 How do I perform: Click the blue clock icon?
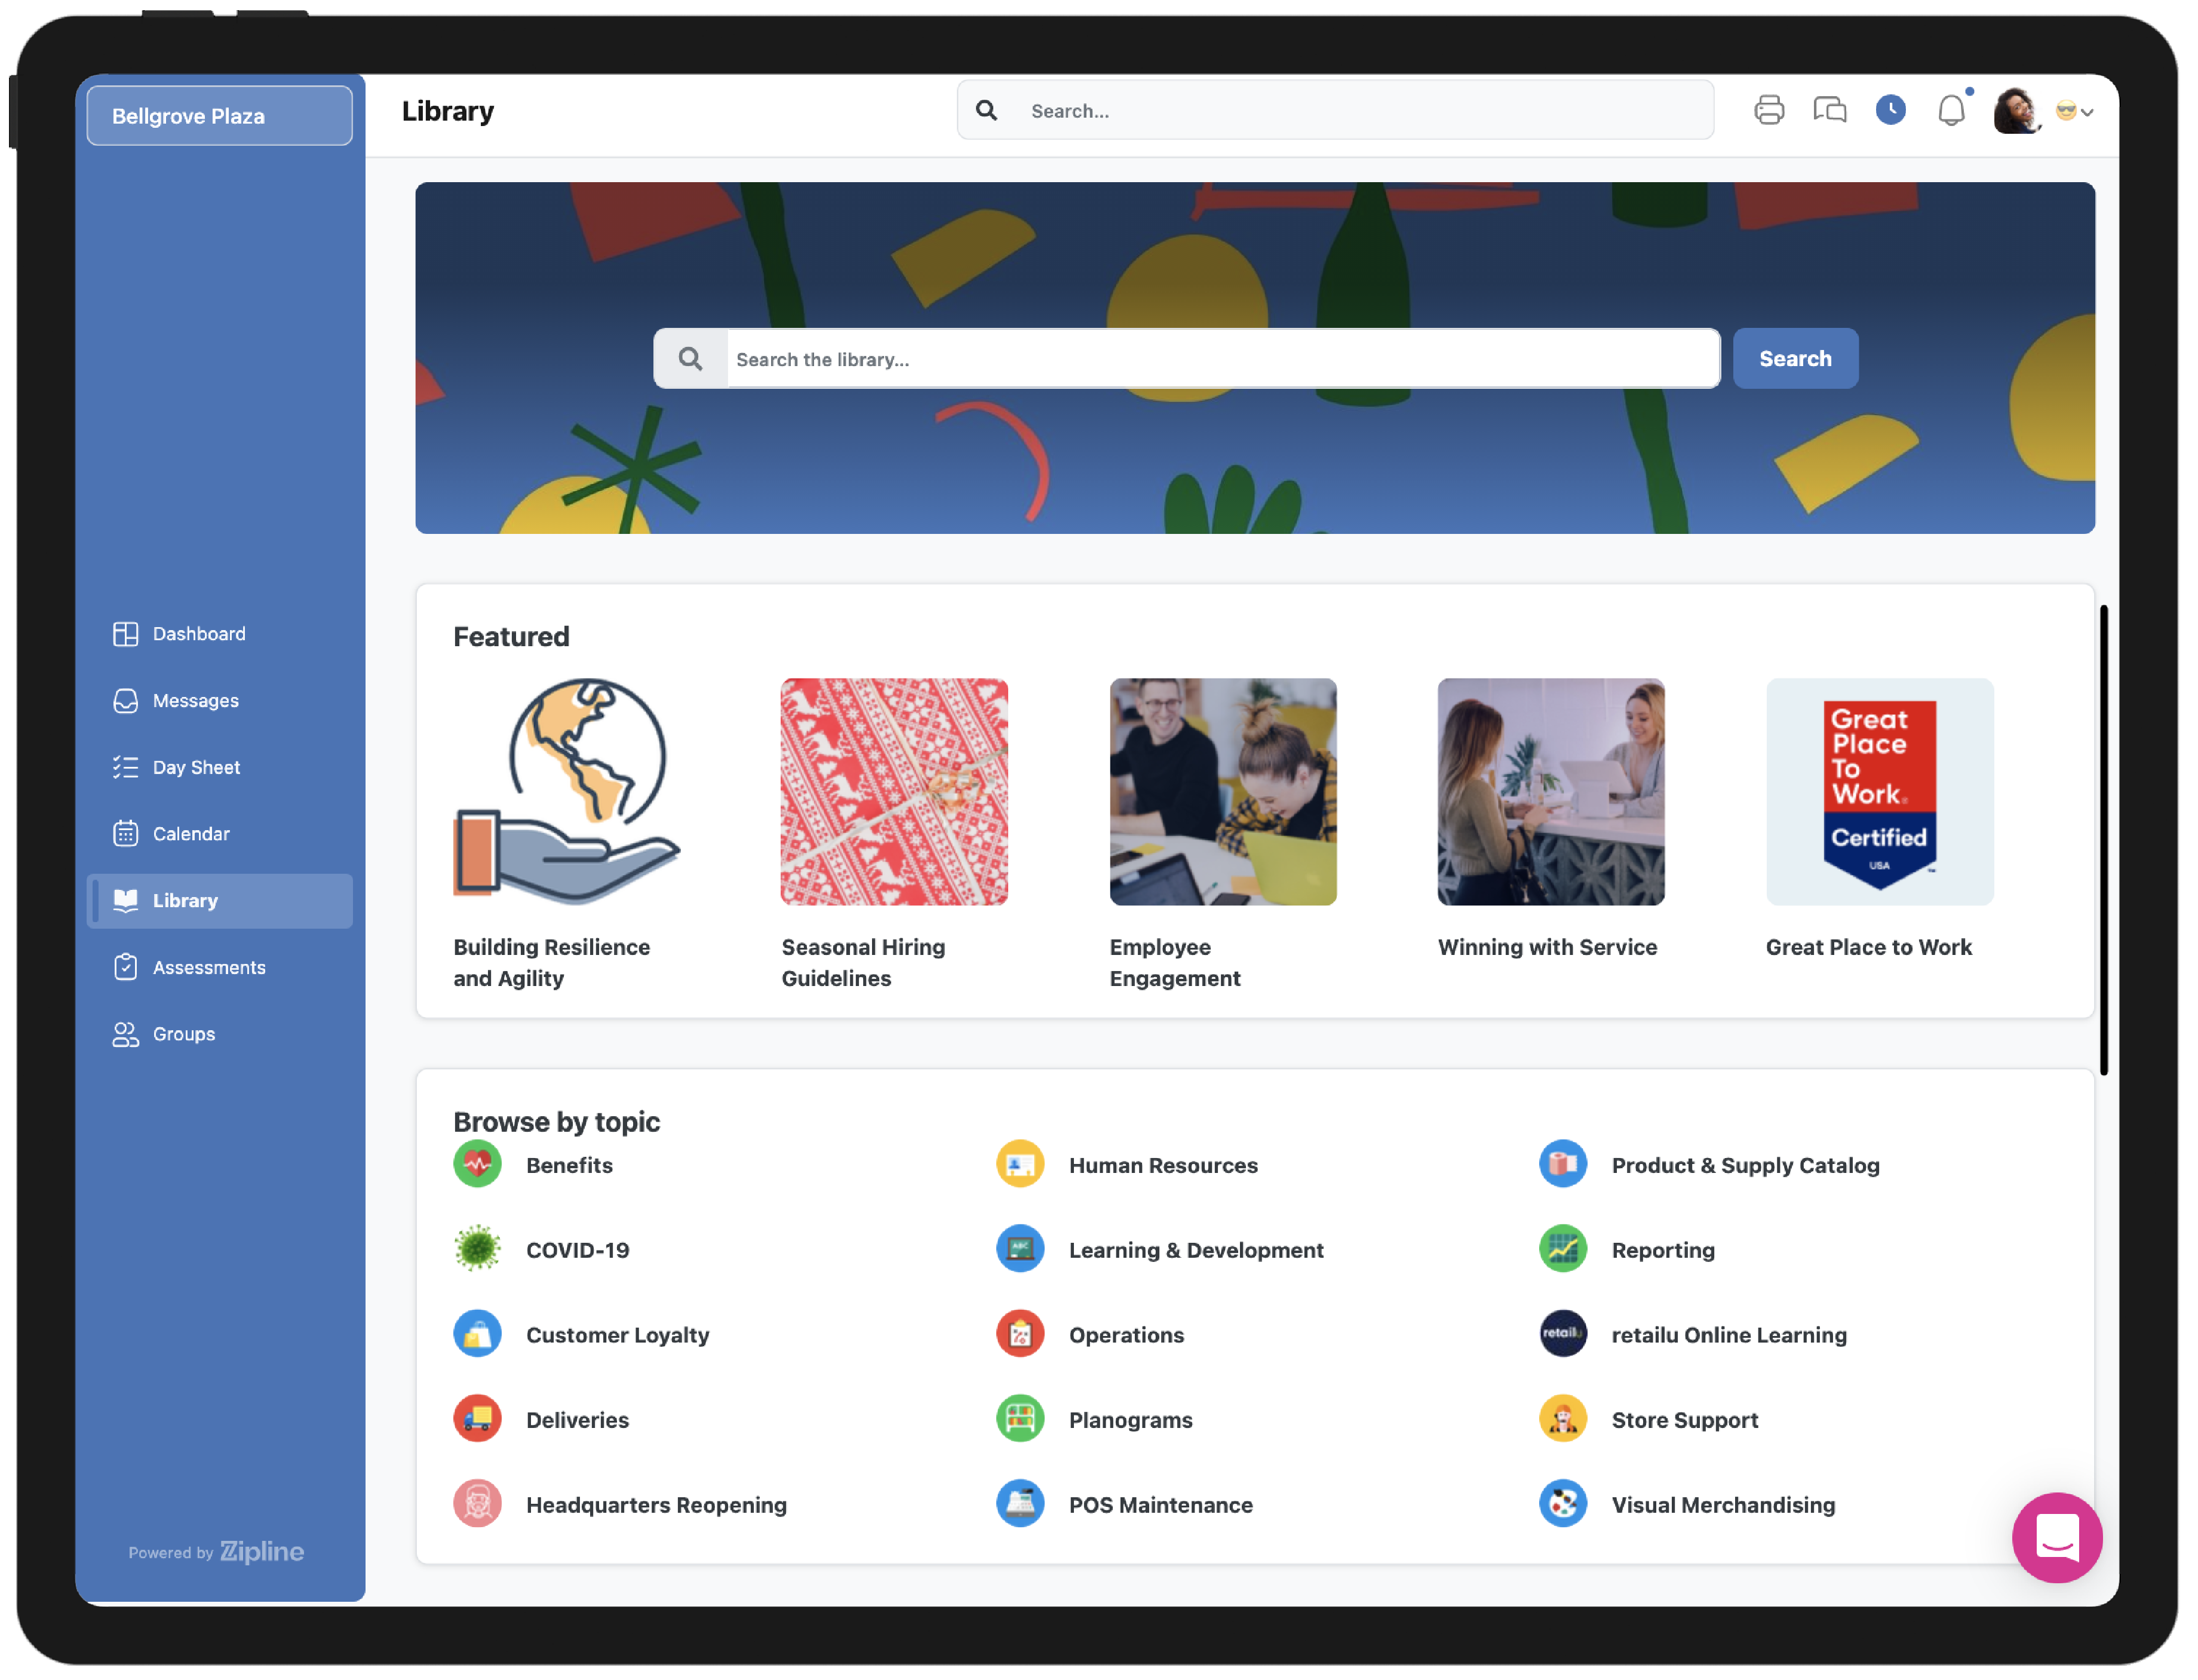point(1890,110)
